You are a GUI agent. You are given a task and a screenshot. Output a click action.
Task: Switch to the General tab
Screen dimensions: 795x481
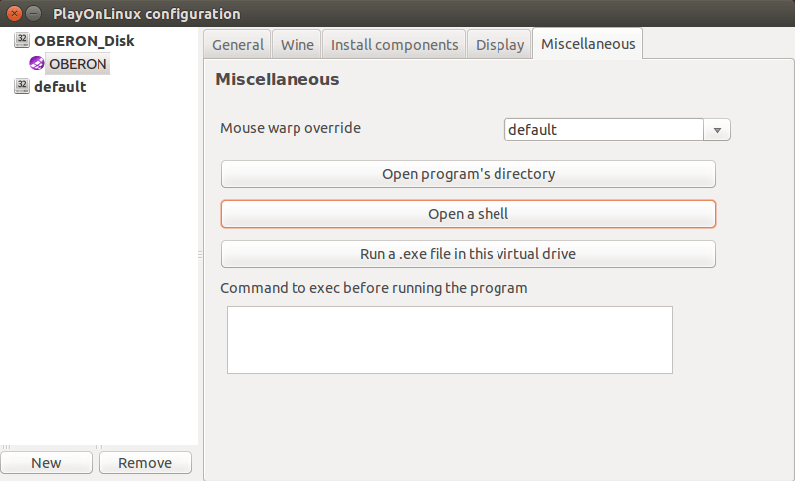tap(238, 44)
